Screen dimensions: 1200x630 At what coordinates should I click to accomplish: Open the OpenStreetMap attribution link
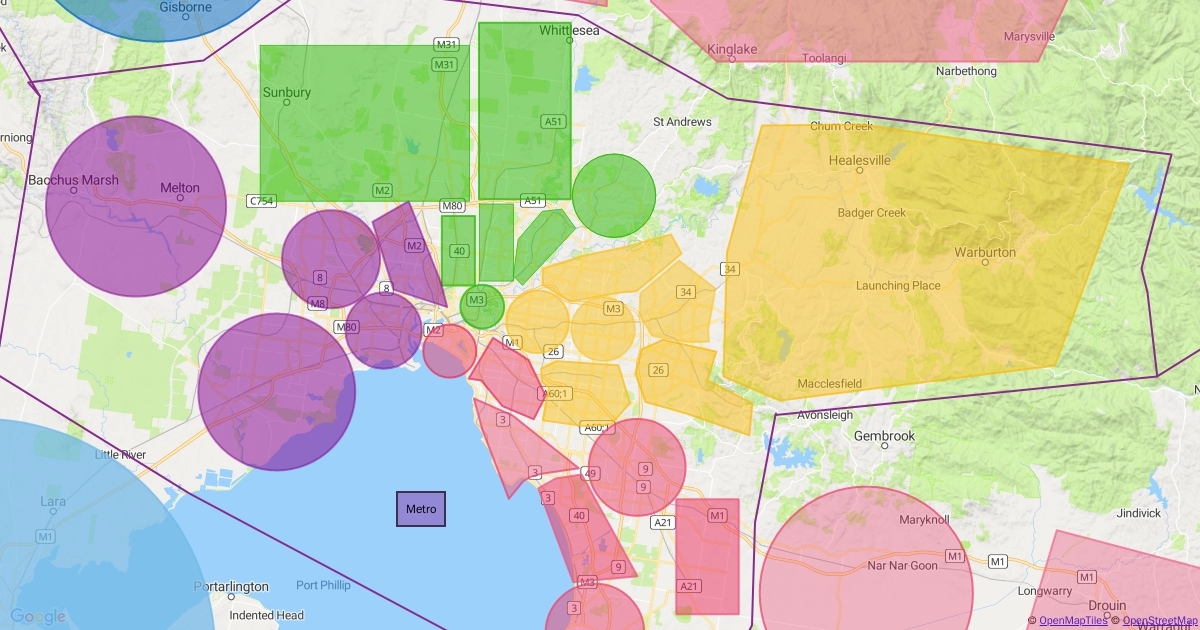[x=1160, y=621]
